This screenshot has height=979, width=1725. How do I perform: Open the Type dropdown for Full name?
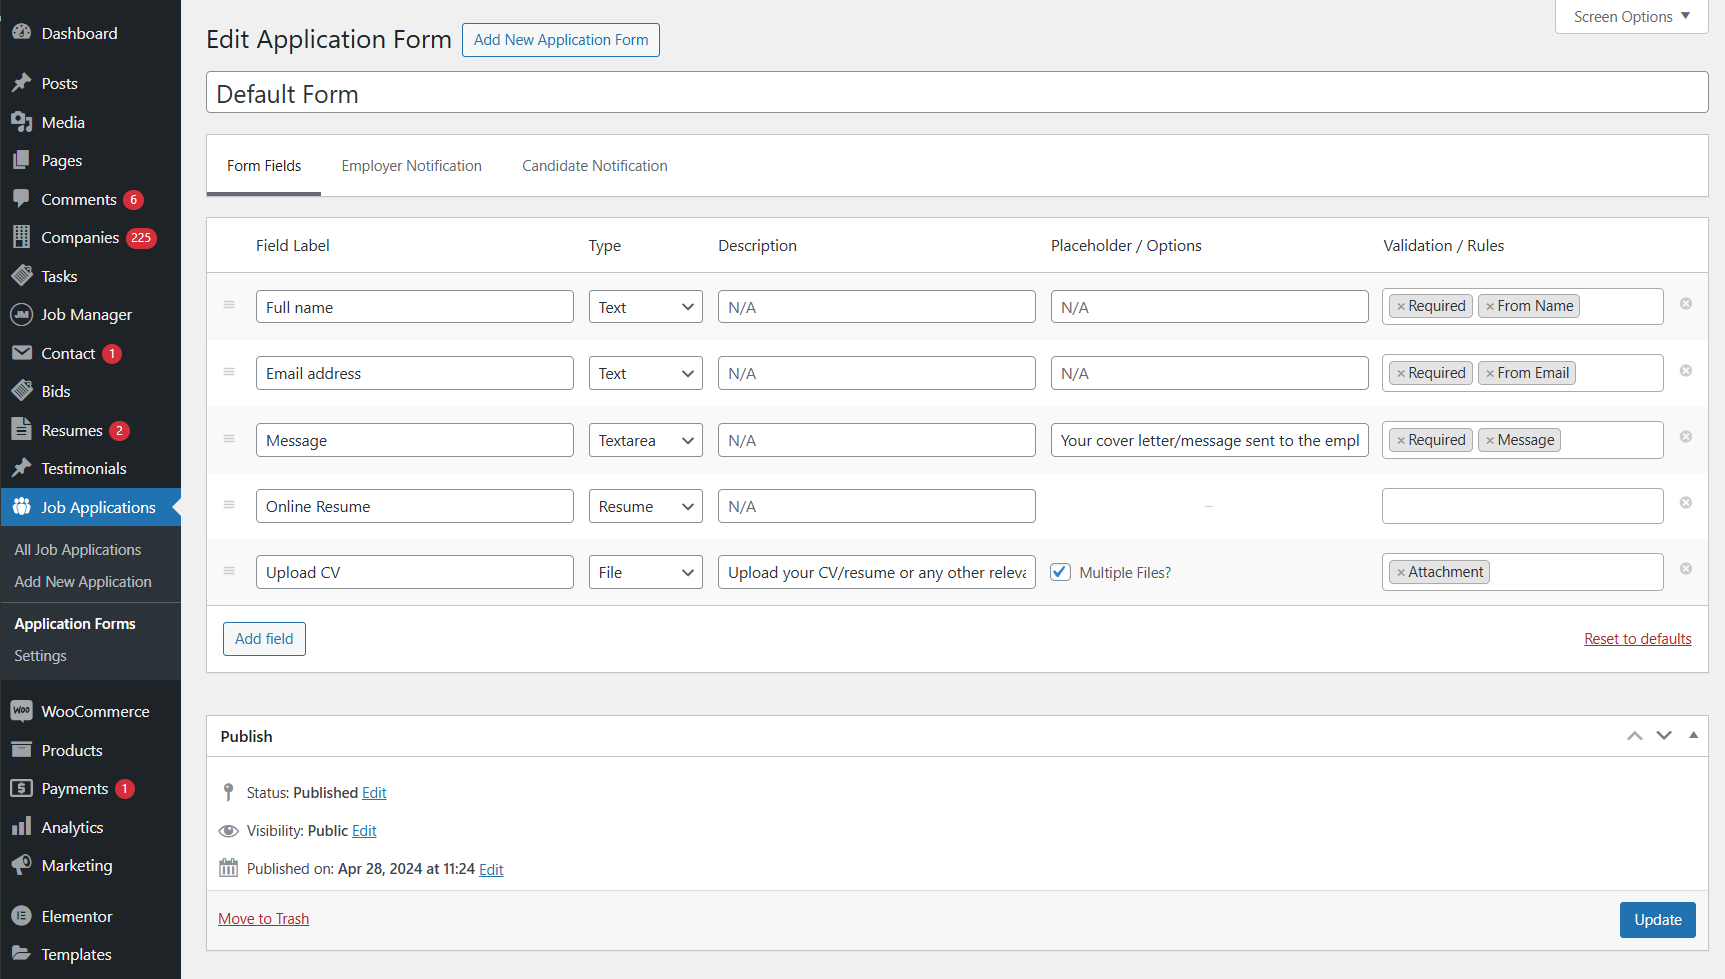pos(645,307)
